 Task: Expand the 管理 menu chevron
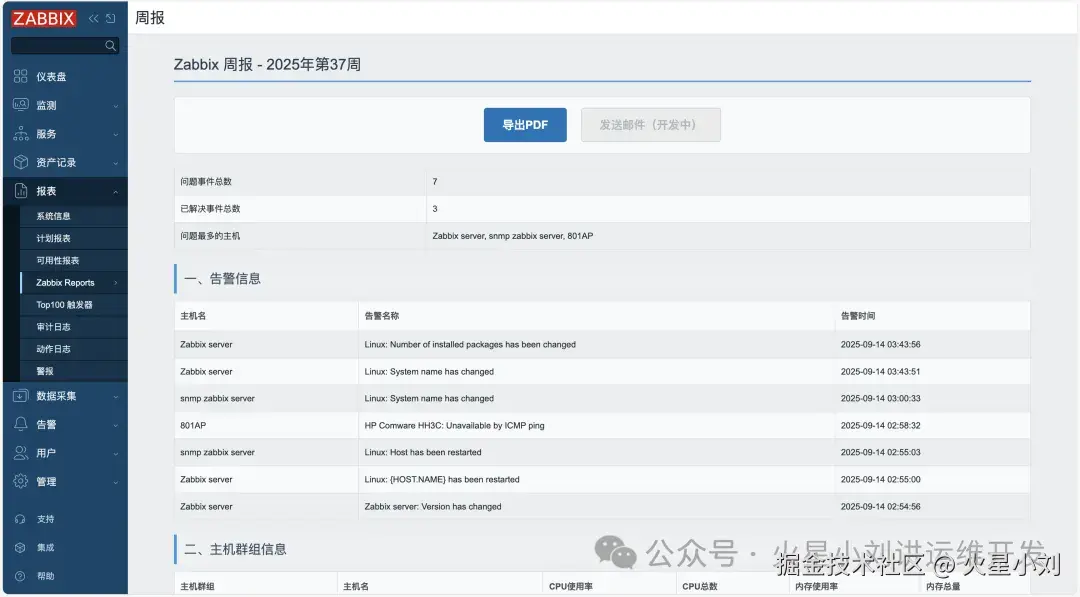coord(116,483)
